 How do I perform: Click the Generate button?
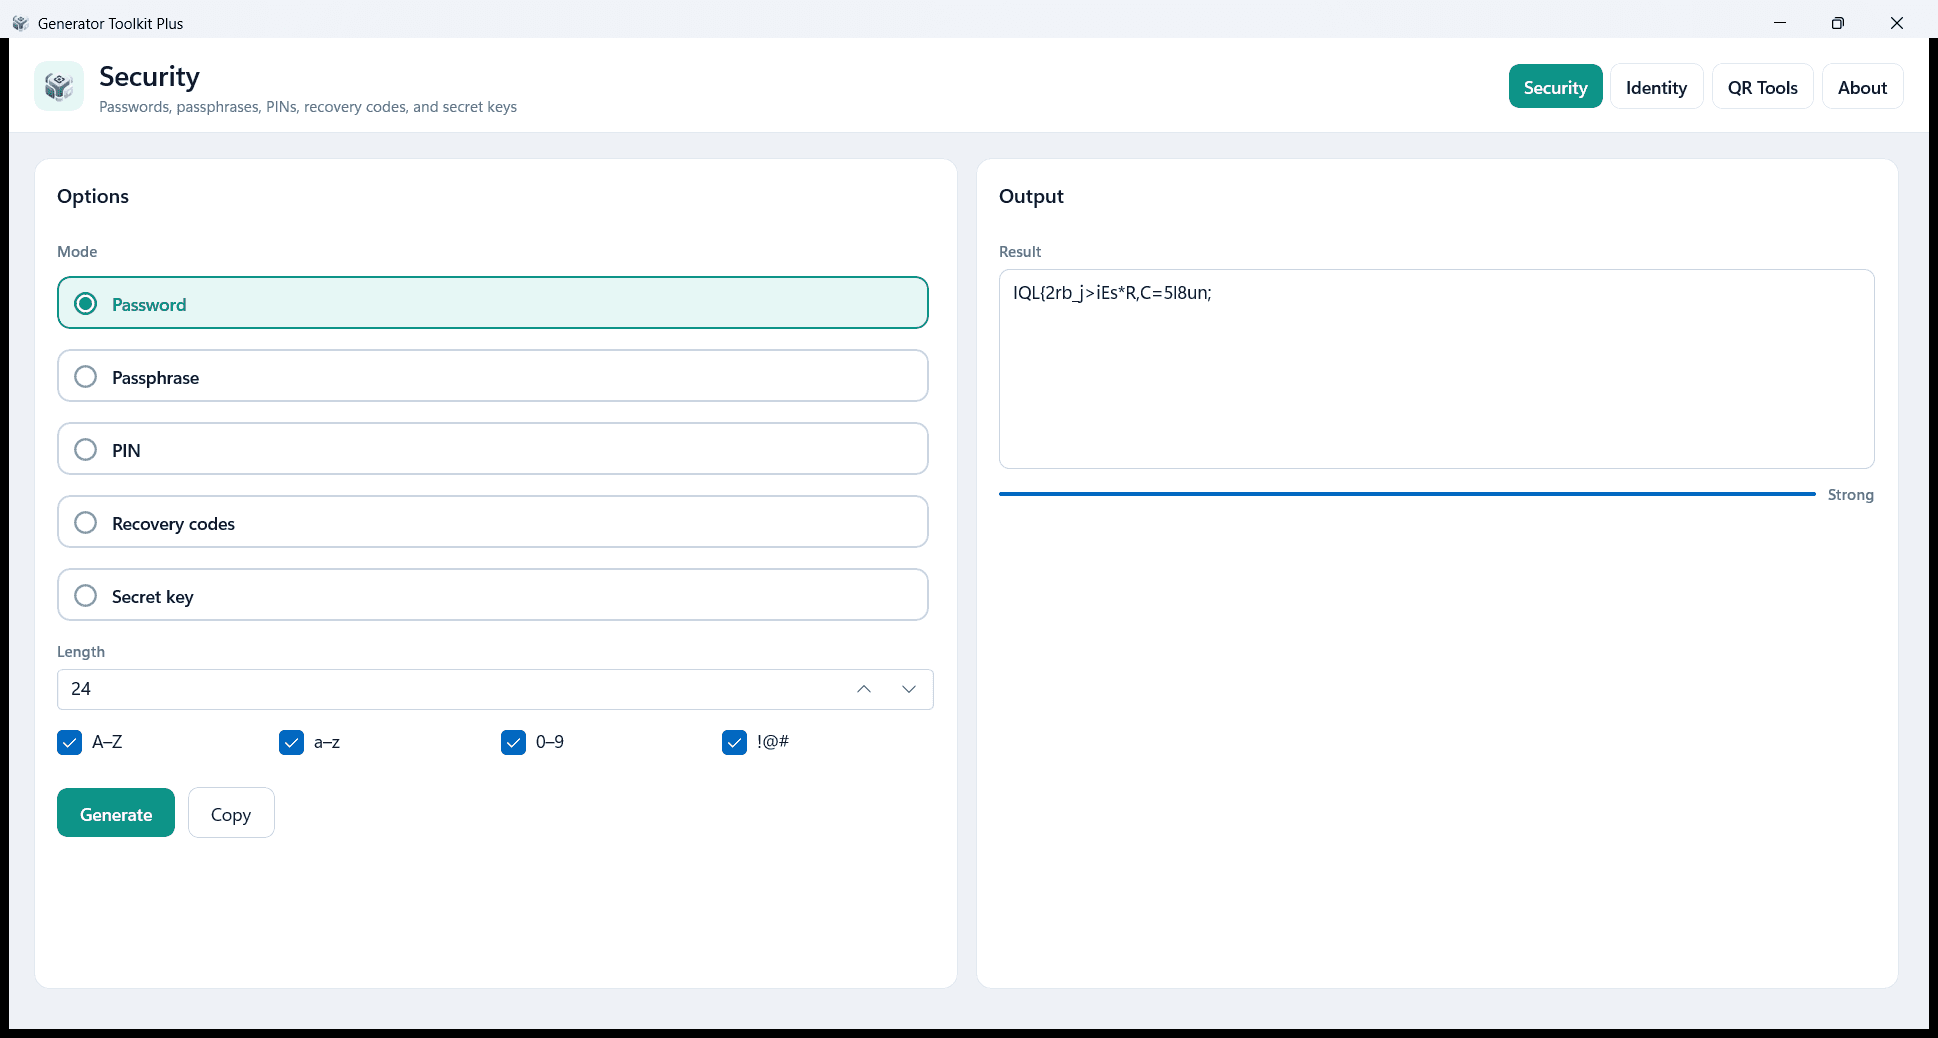(x=116, y=813)
